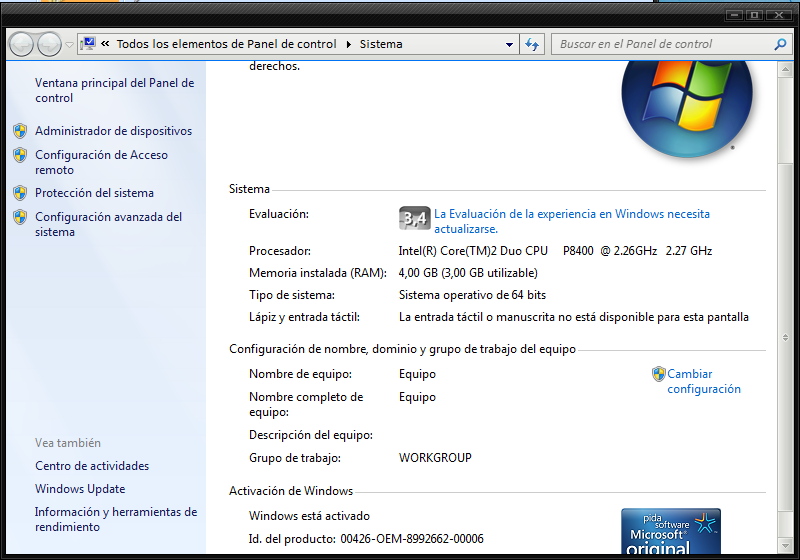This screenshot has width=800, height=560.
Task: Click the scrollbar up arrow
Action: tap(785, 70)
